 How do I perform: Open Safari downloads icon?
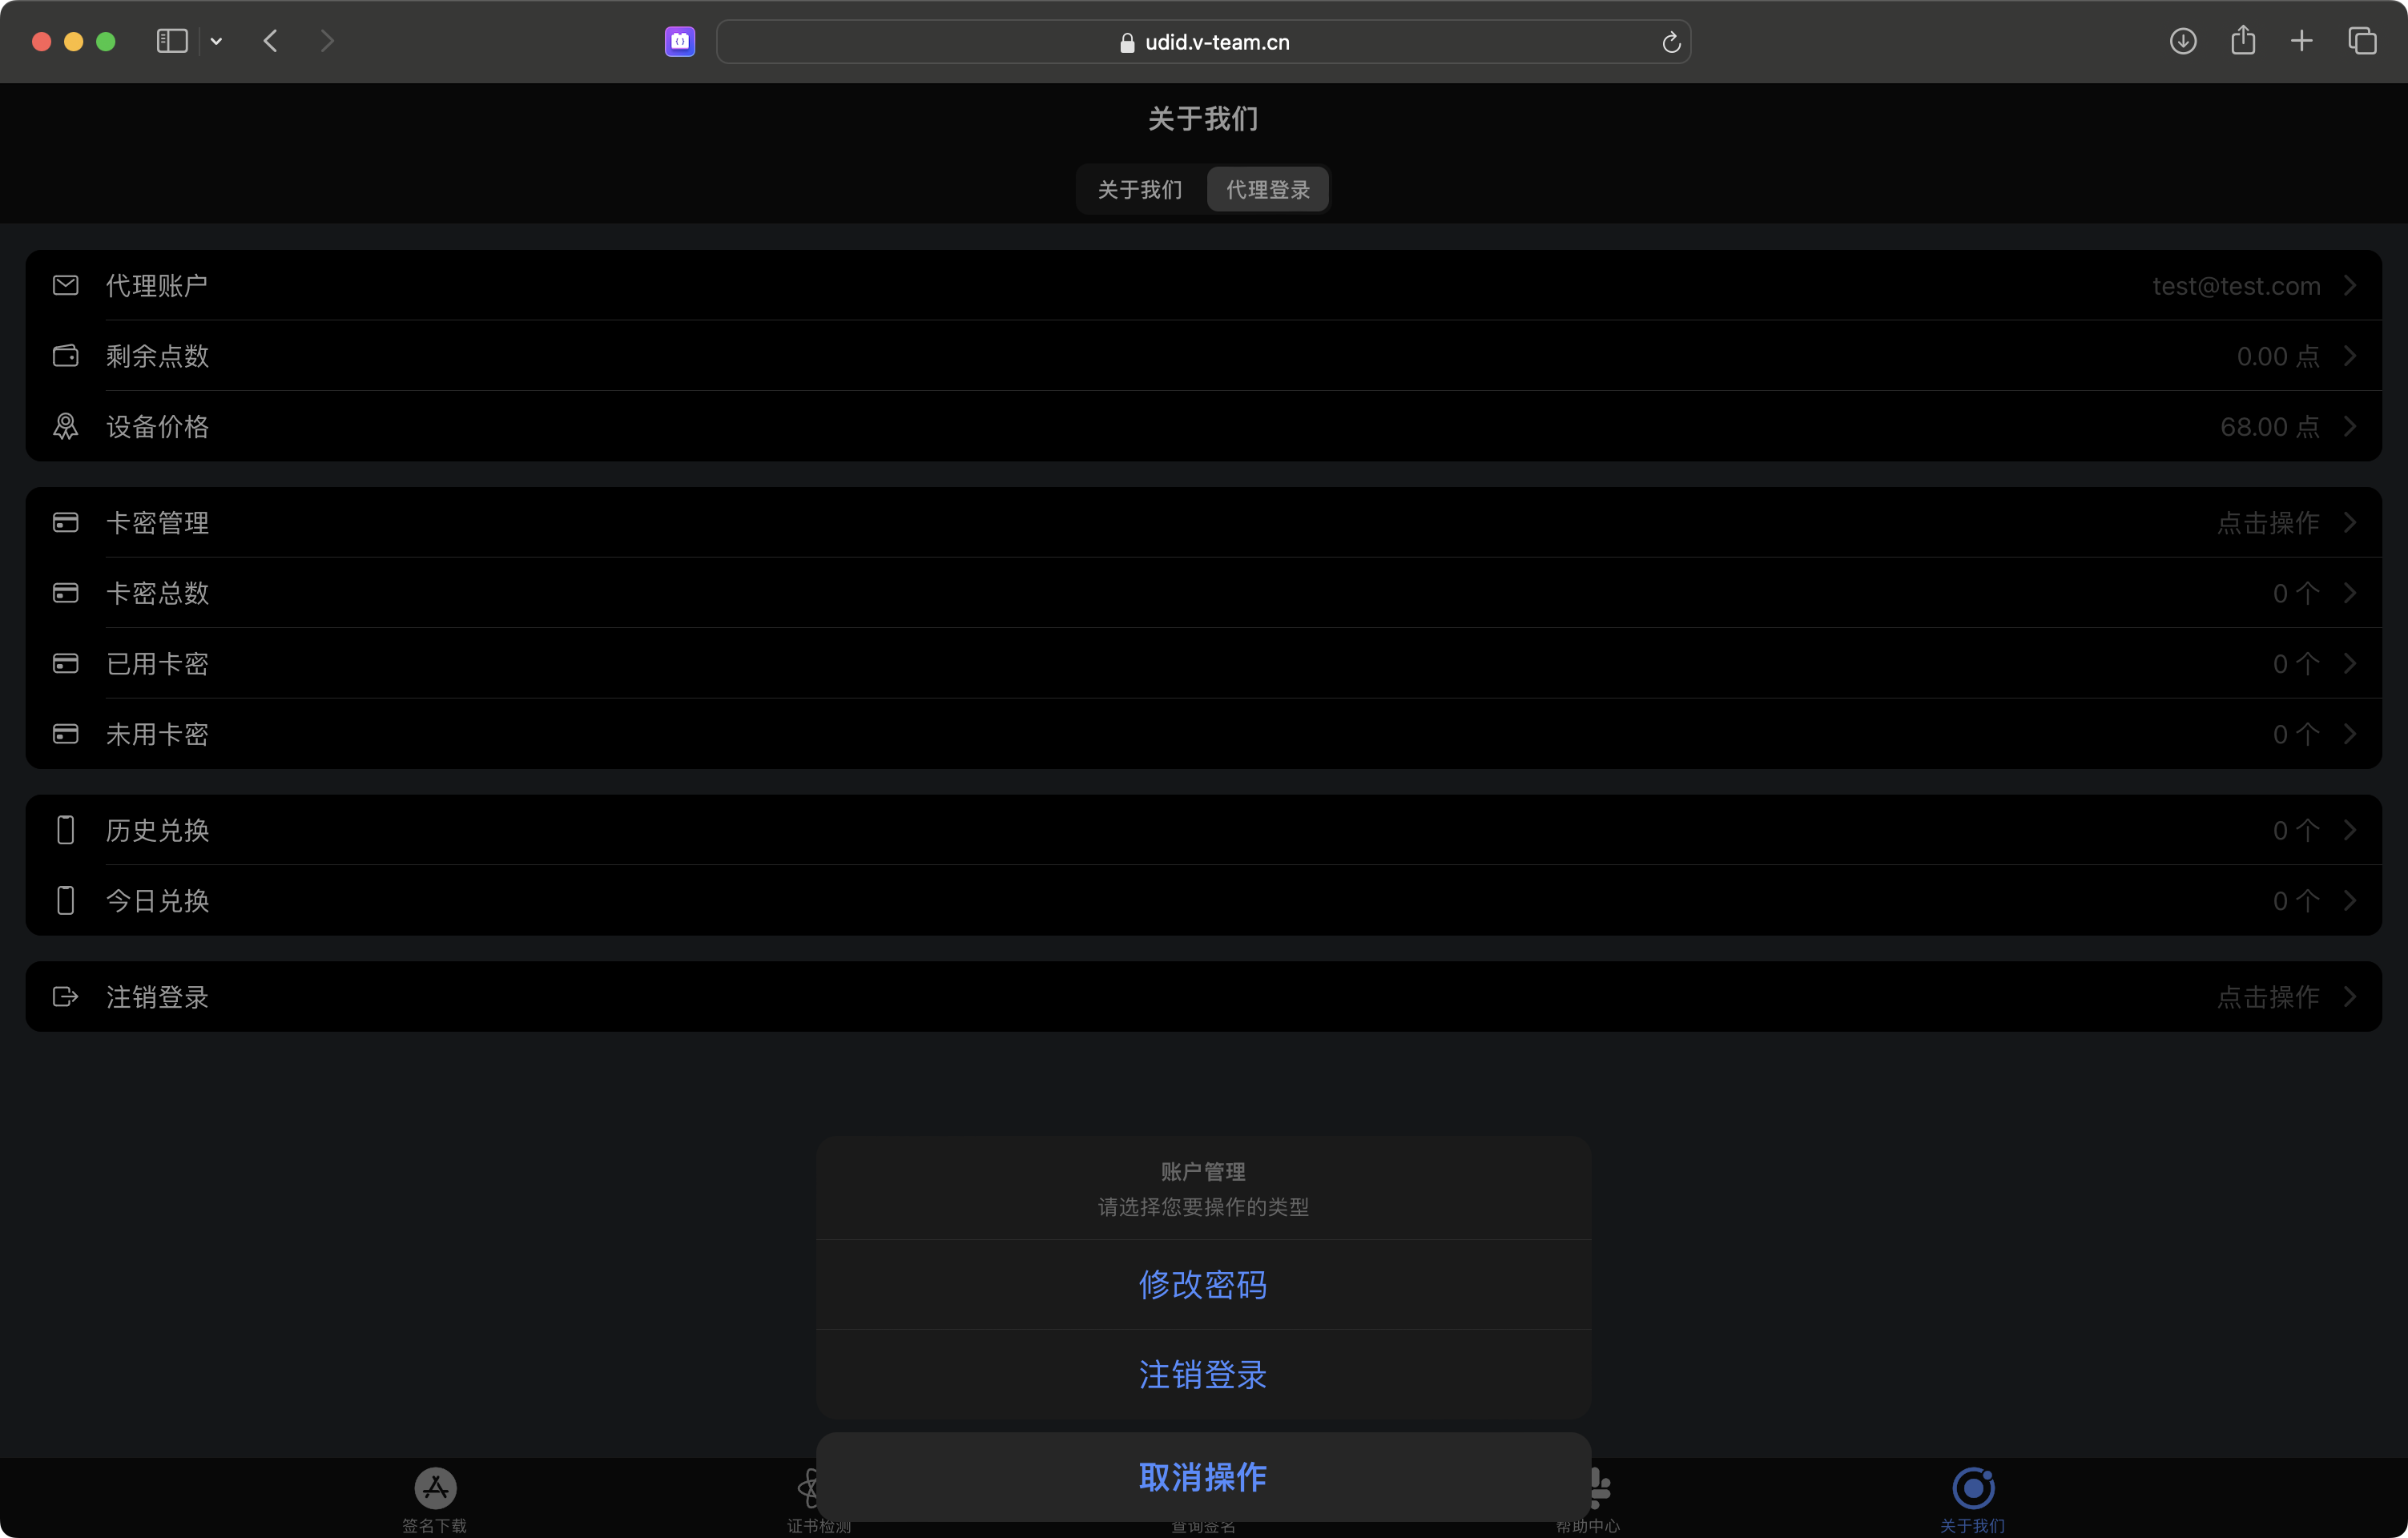click(x=2183, y=41)
